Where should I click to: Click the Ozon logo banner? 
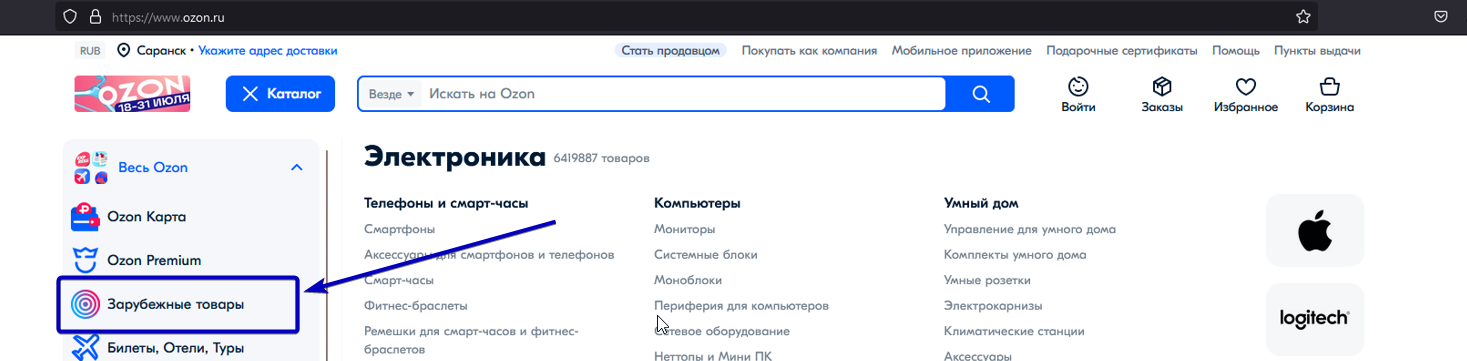pos(132,94)
